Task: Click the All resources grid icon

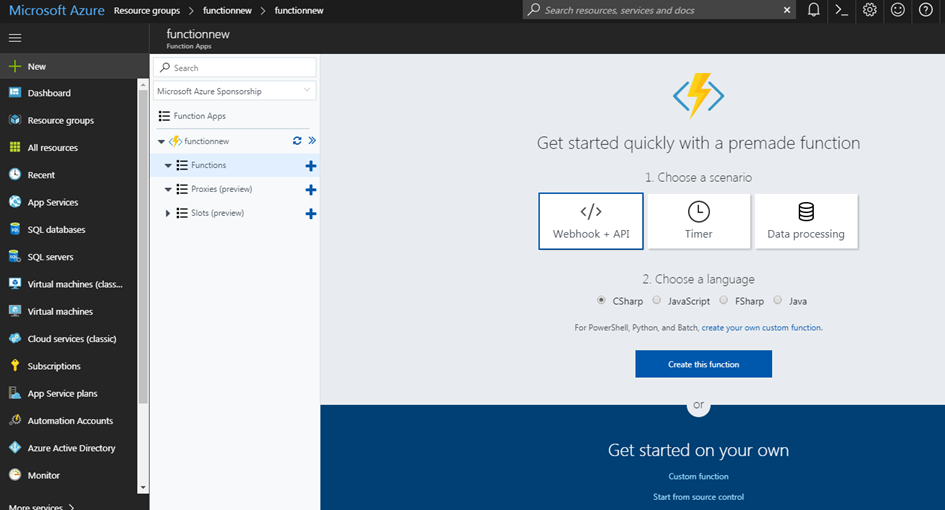Action: [15, 147]
